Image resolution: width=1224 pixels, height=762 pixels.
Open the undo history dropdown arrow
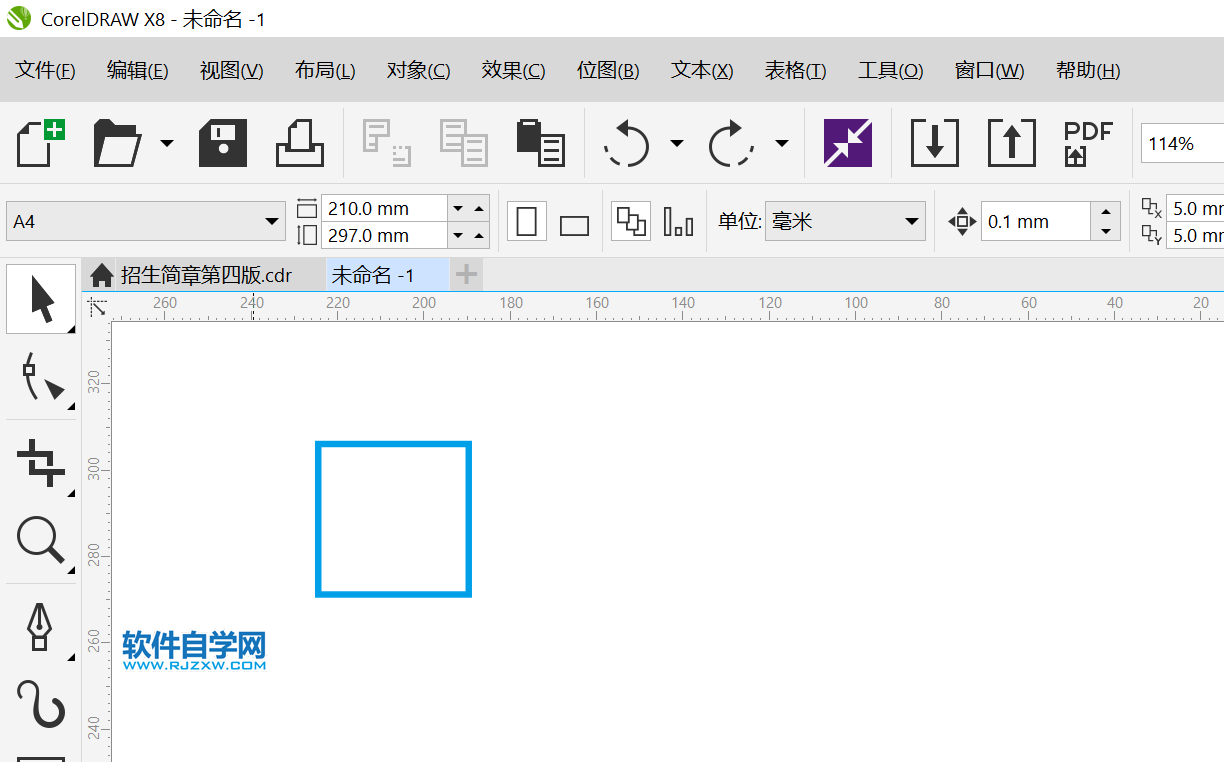tap(677, 143)
